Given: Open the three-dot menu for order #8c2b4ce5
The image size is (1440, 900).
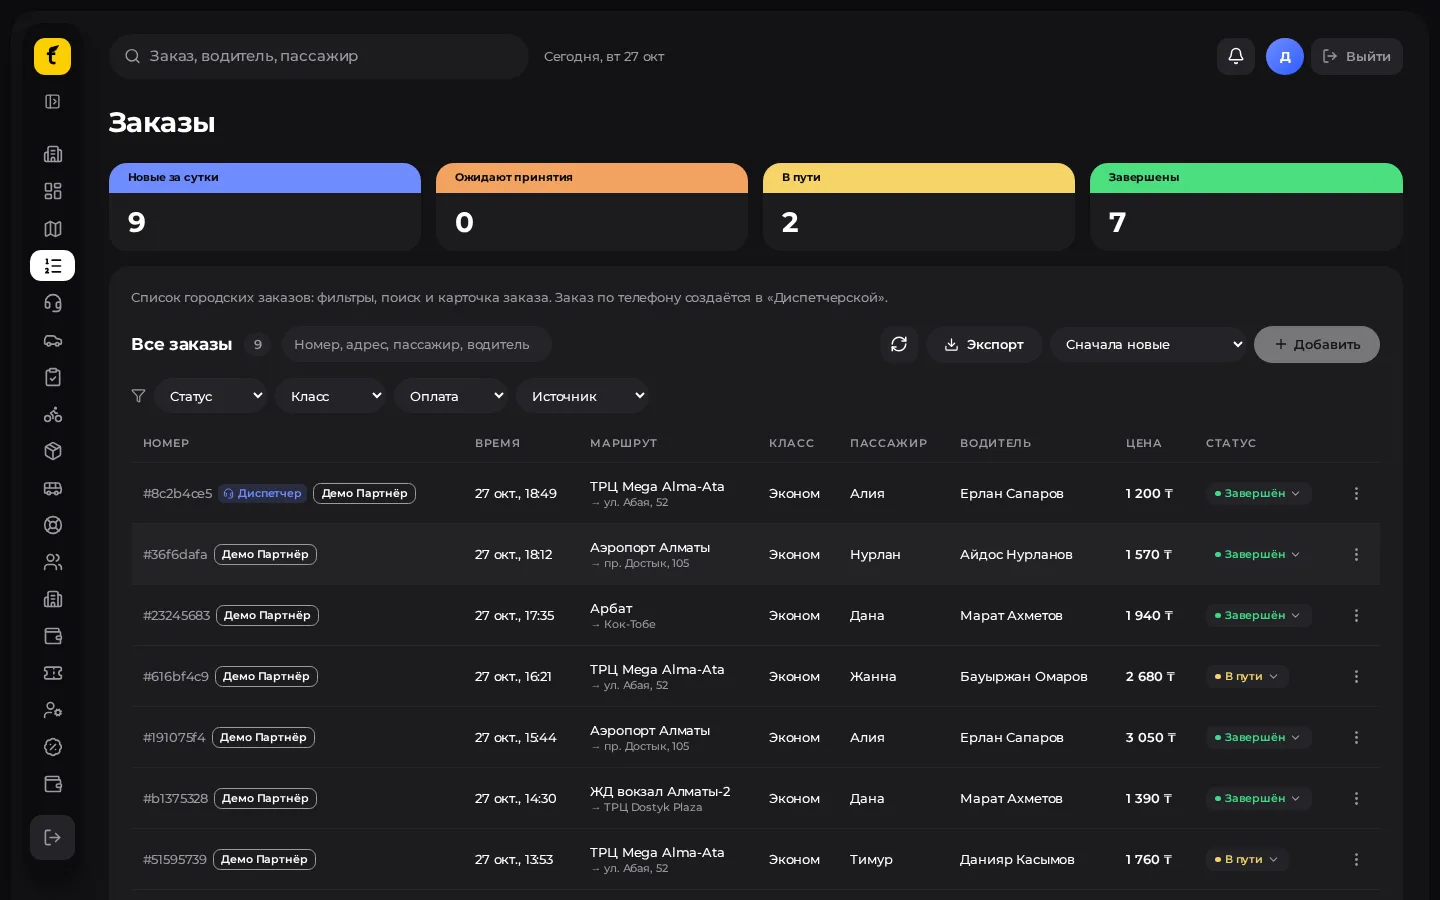Looking at the screenshot, I should [x=1356, y=493].
